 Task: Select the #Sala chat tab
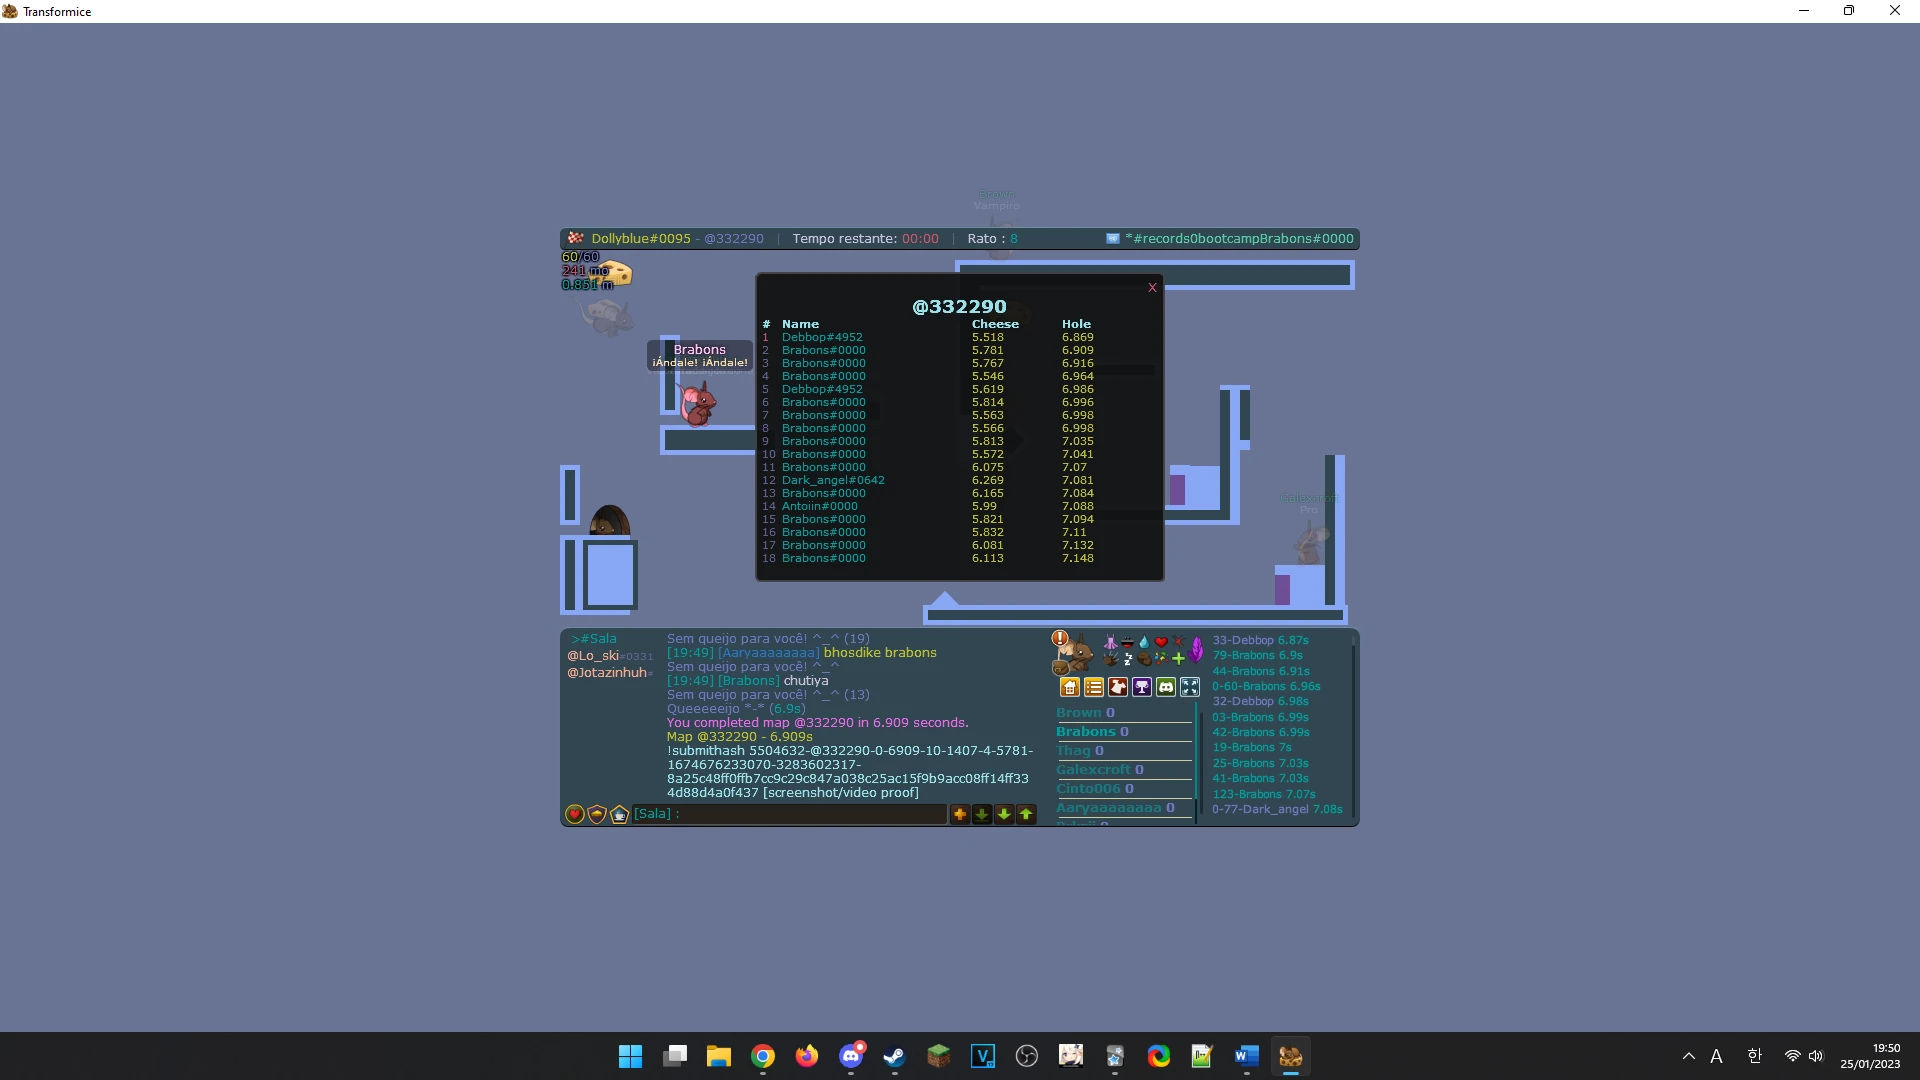594,639
